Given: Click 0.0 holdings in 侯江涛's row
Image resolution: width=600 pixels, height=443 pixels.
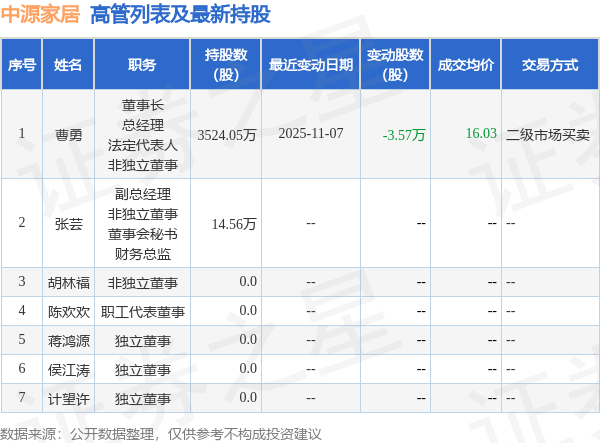Looking at the screenshot, I should [248, 369].
